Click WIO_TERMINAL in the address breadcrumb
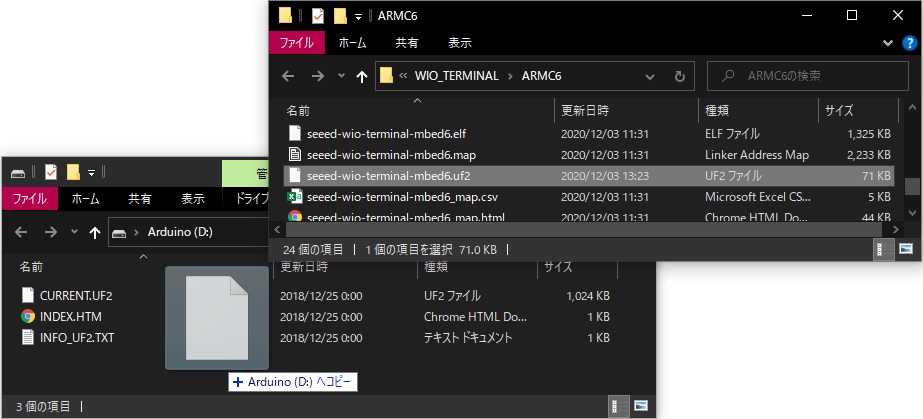 456,76
